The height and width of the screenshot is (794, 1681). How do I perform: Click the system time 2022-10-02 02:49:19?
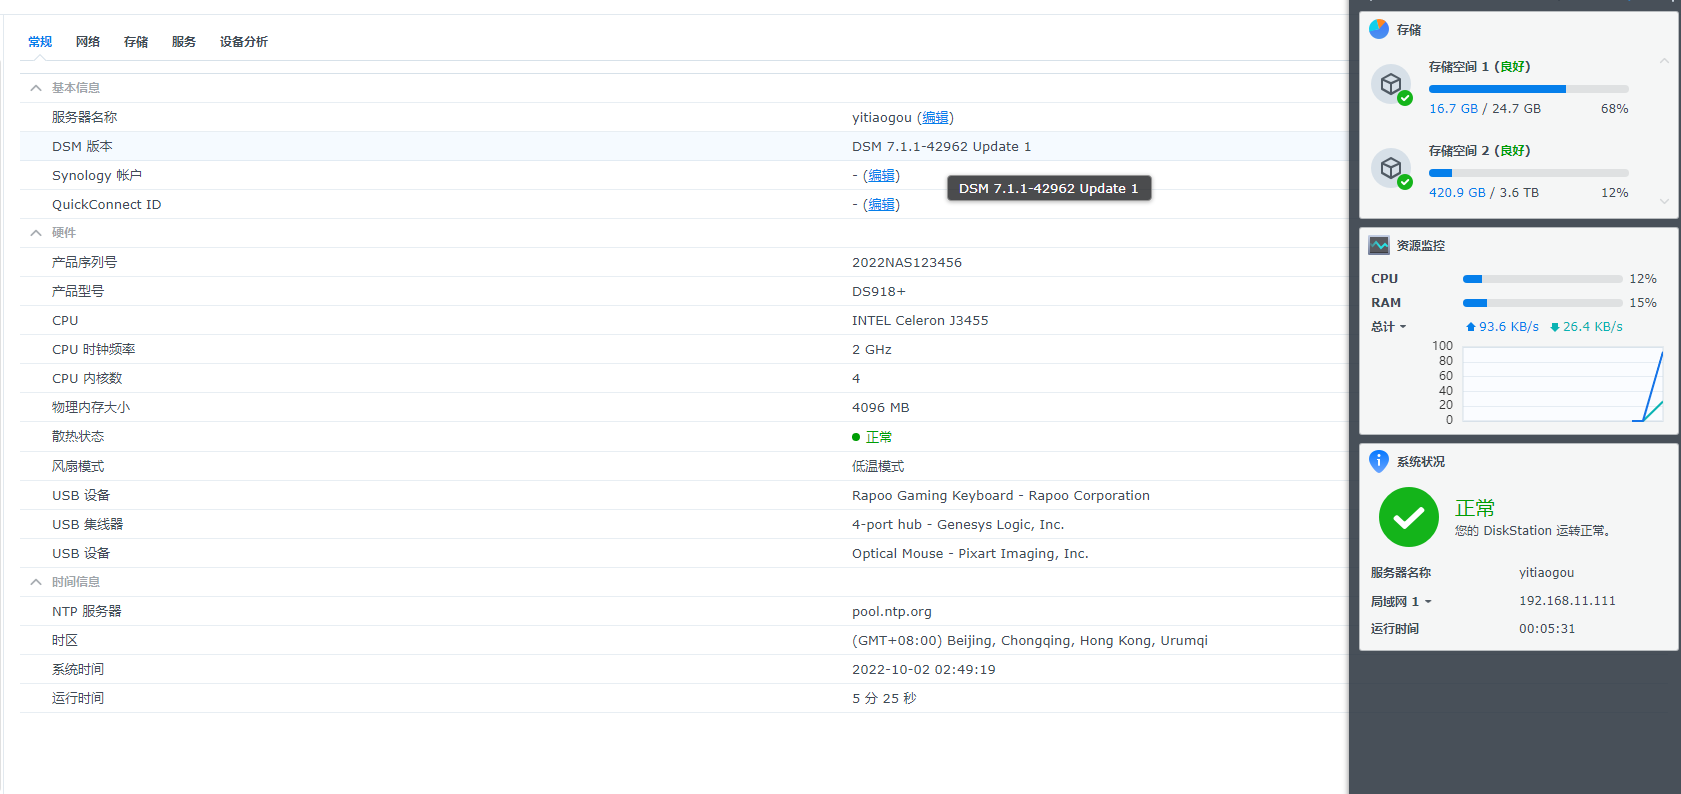[x=924, y=669]
